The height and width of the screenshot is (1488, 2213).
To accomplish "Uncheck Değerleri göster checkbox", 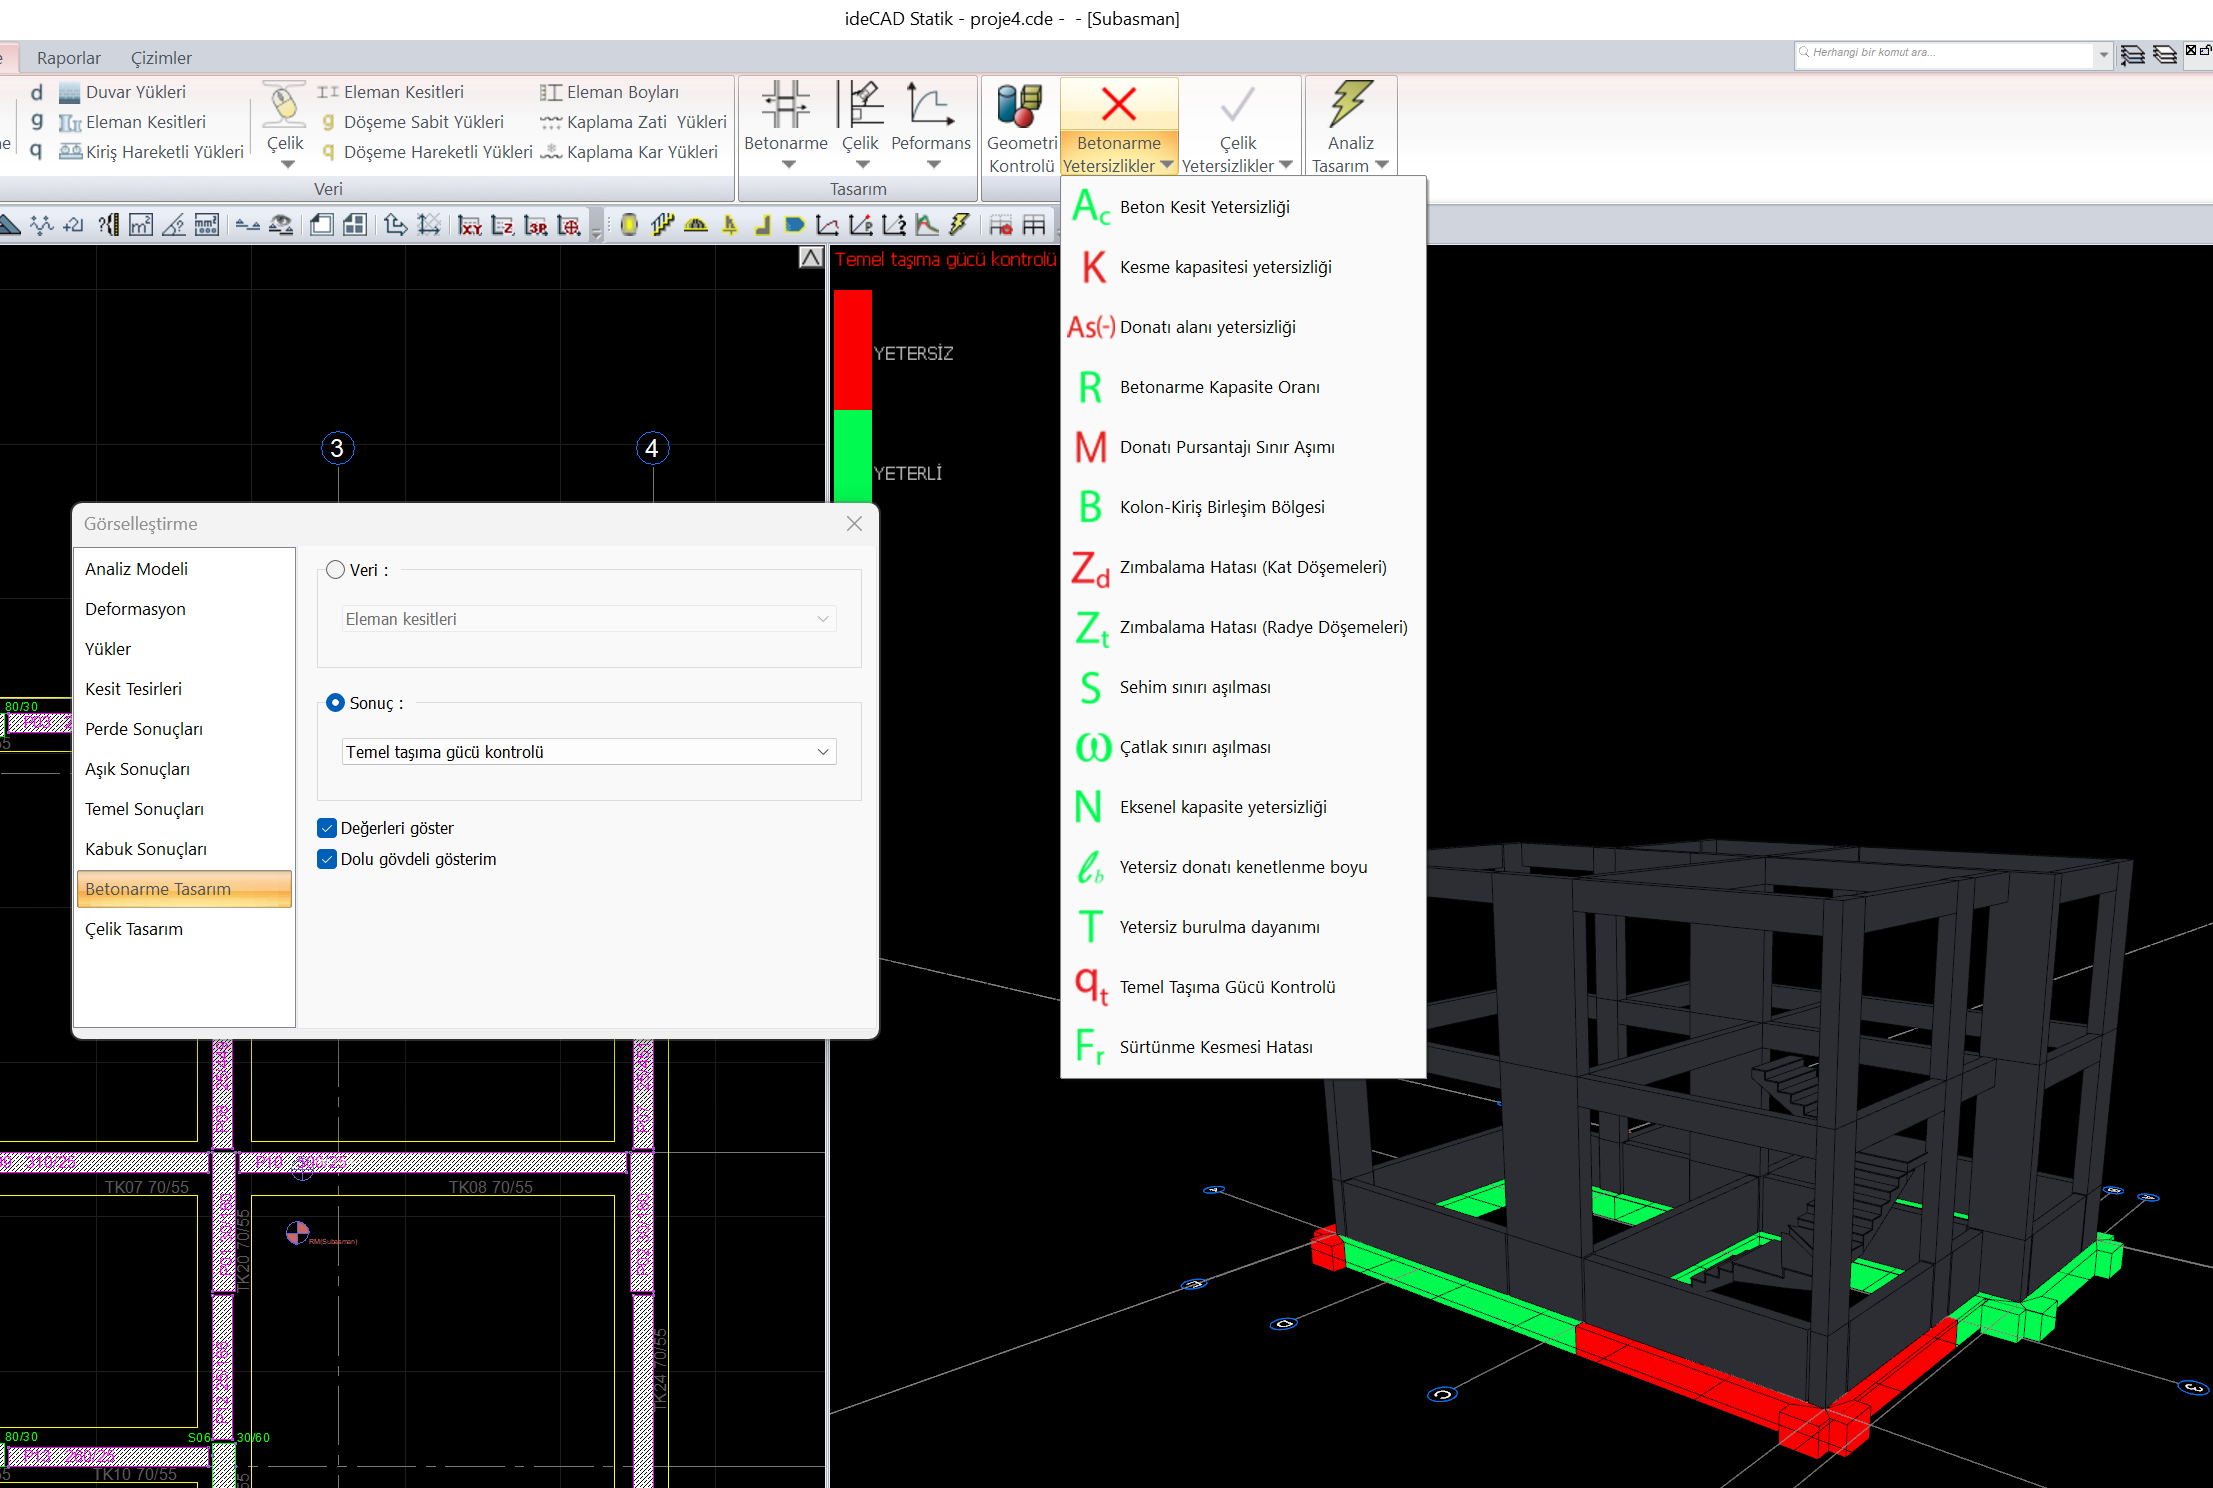I will coord(327,828).
